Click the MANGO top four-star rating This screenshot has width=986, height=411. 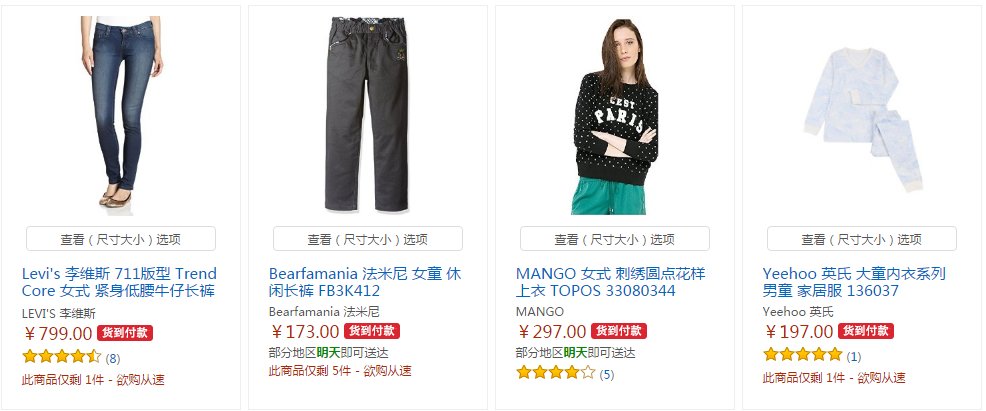pos(556,373)
